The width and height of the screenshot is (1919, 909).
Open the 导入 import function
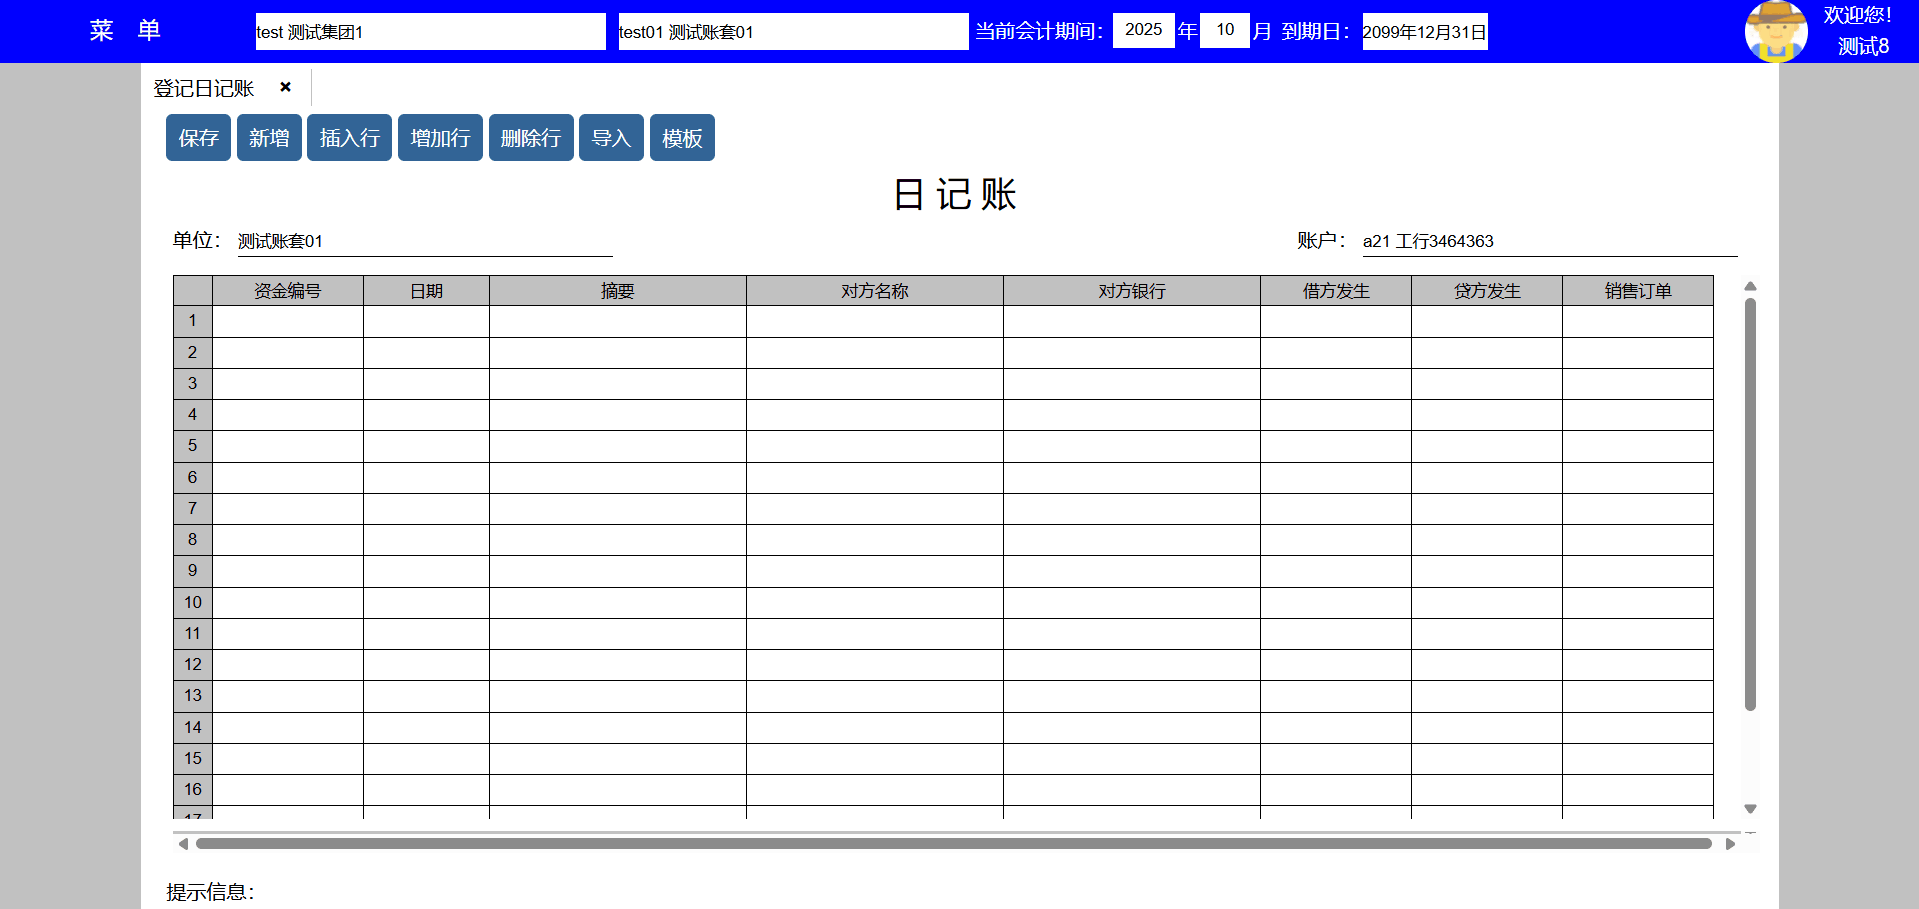[611, 138]
